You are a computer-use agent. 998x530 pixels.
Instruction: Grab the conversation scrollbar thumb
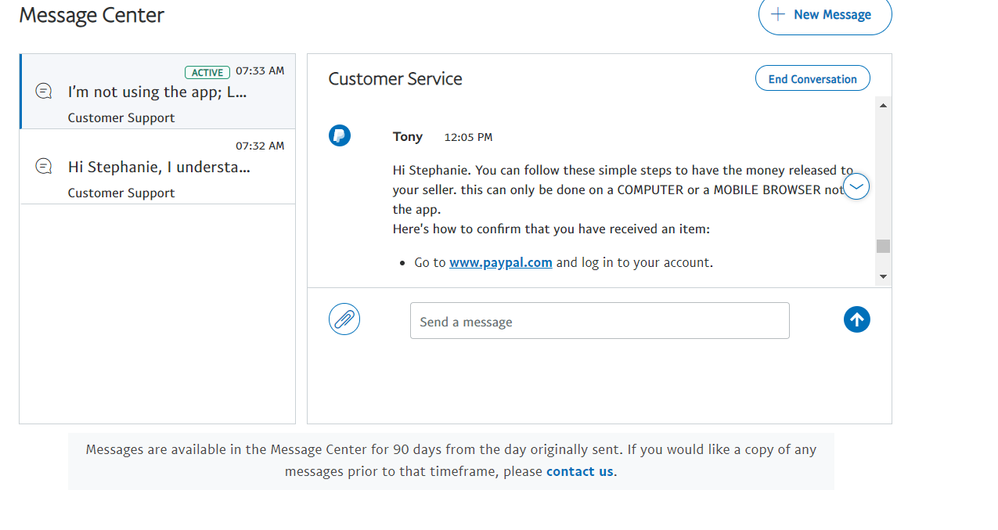pos(883,246)
